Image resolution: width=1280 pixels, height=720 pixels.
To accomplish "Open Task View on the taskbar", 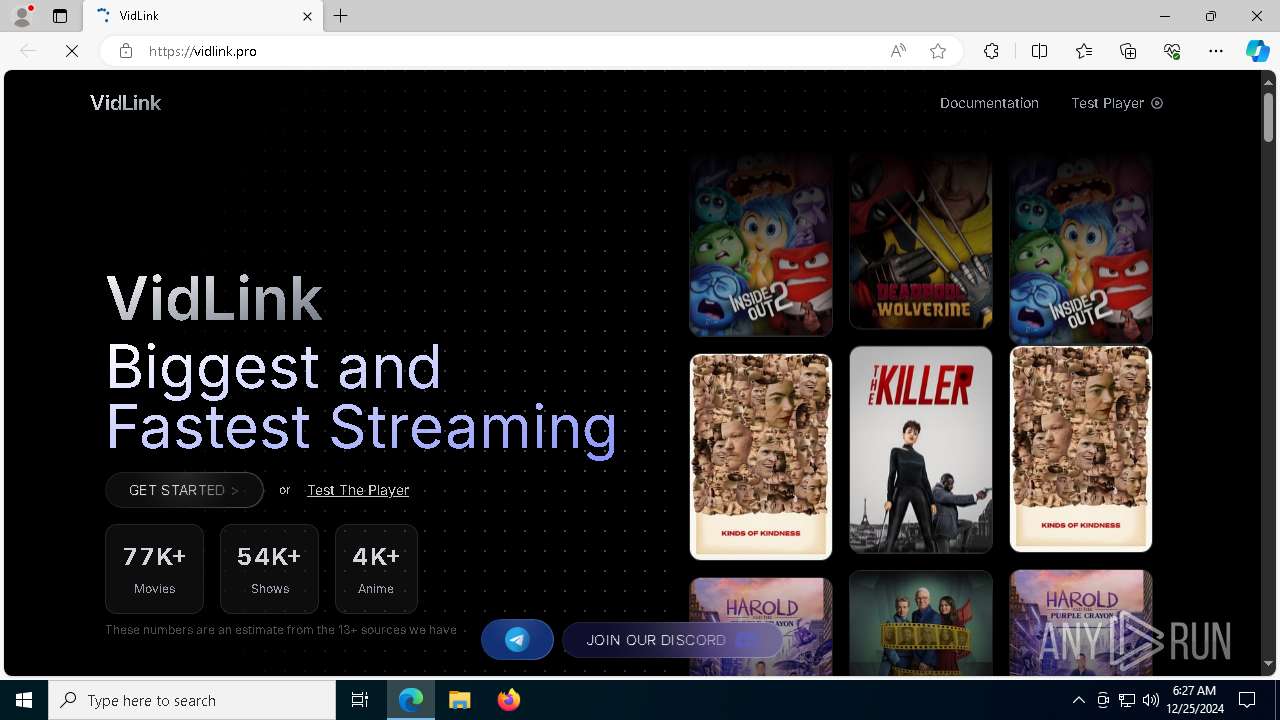I will [x=360, y=700].
